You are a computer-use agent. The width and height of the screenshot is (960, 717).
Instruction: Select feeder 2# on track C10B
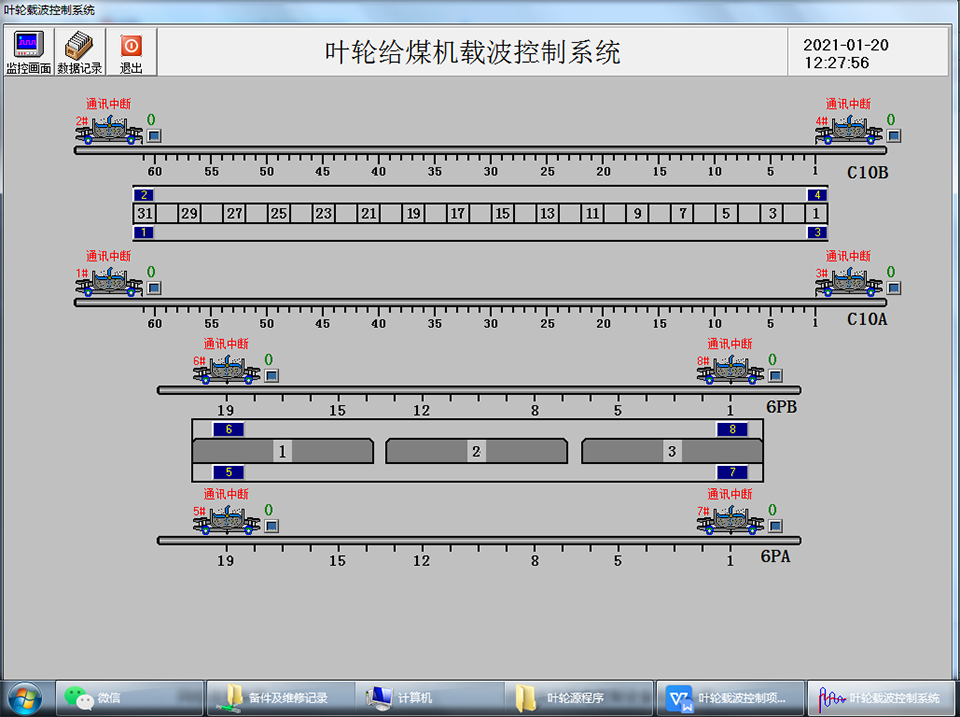tap(109, 129)
